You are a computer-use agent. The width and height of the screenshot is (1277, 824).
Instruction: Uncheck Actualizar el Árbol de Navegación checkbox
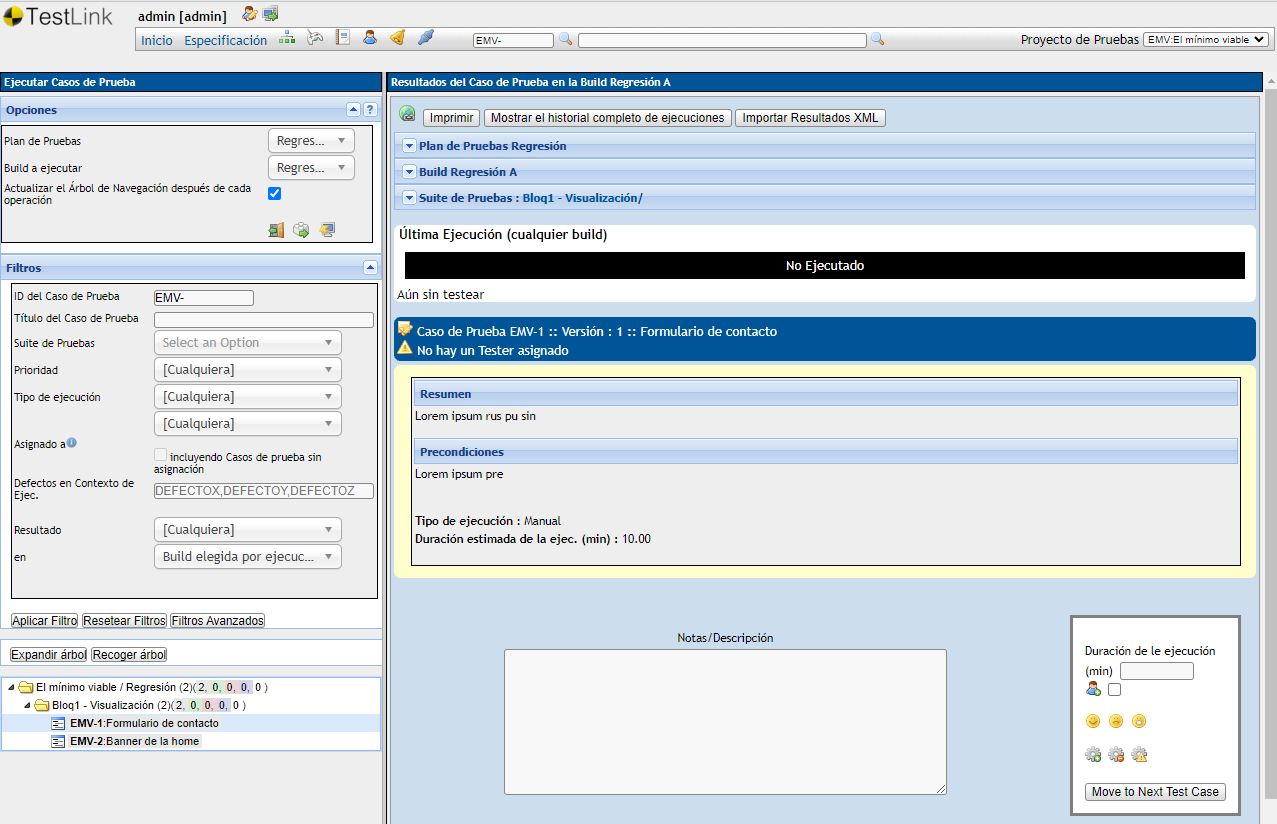275,193
